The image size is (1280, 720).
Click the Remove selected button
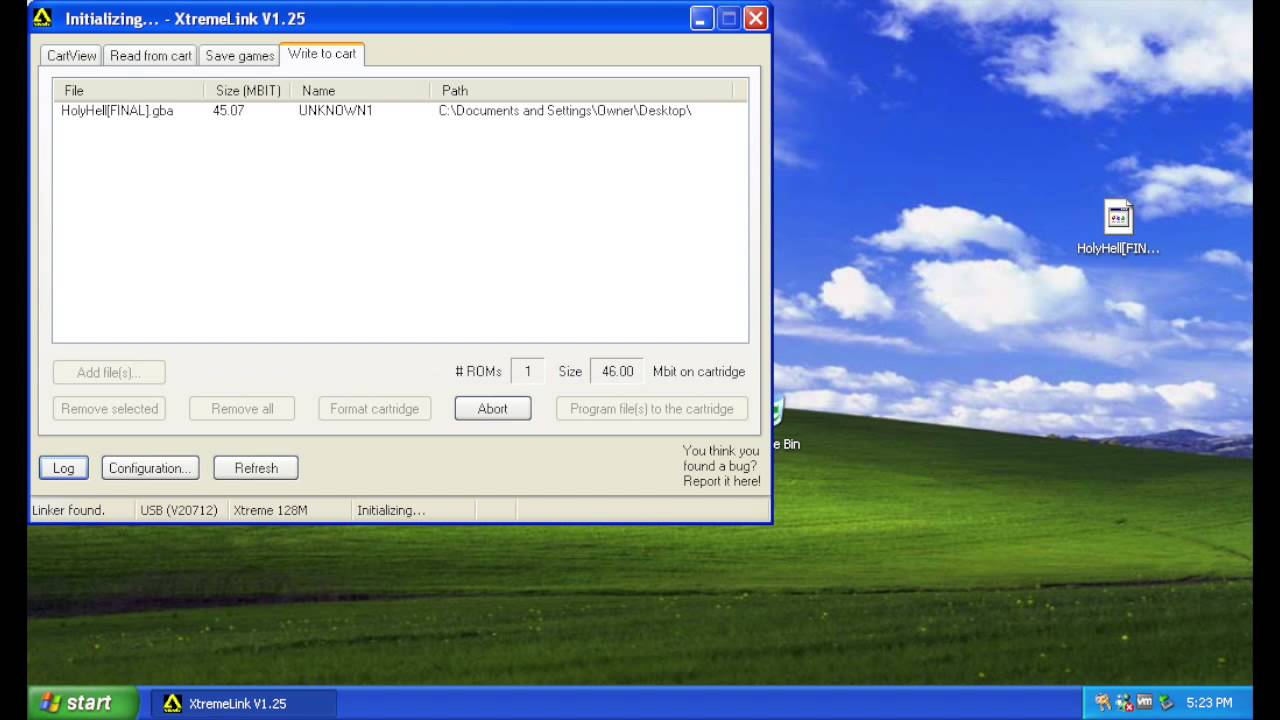coord(109,408)
